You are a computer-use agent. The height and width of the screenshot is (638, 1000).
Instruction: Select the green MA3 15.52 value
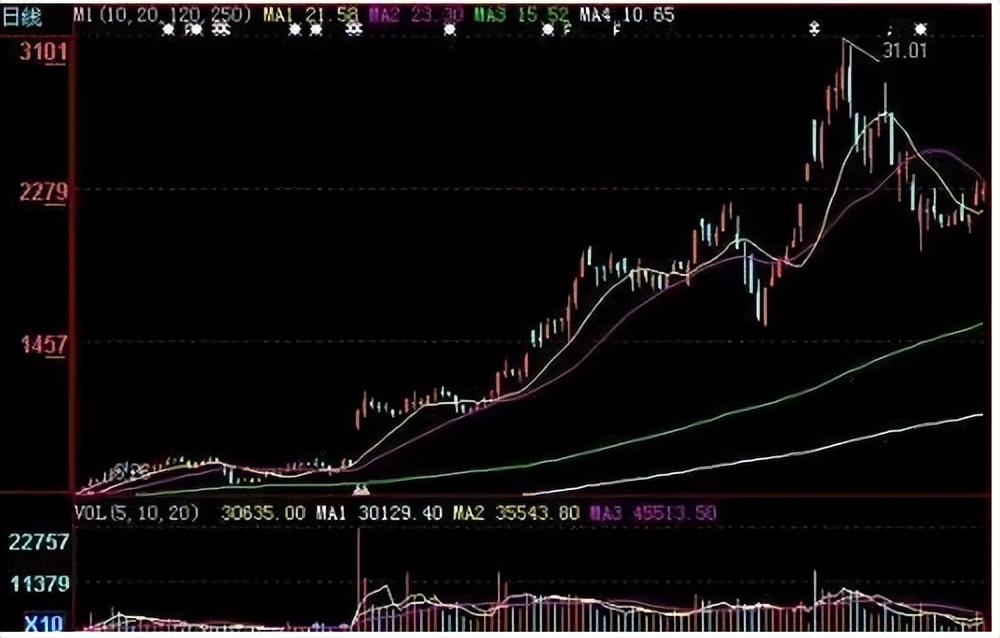[521, 15]
